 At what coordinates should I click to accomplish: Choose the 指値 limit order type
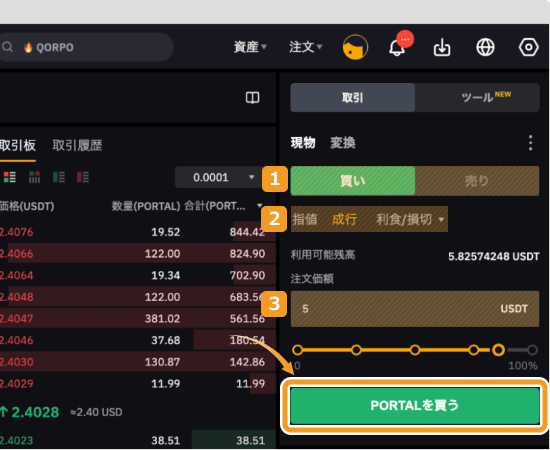pos(305,220)
